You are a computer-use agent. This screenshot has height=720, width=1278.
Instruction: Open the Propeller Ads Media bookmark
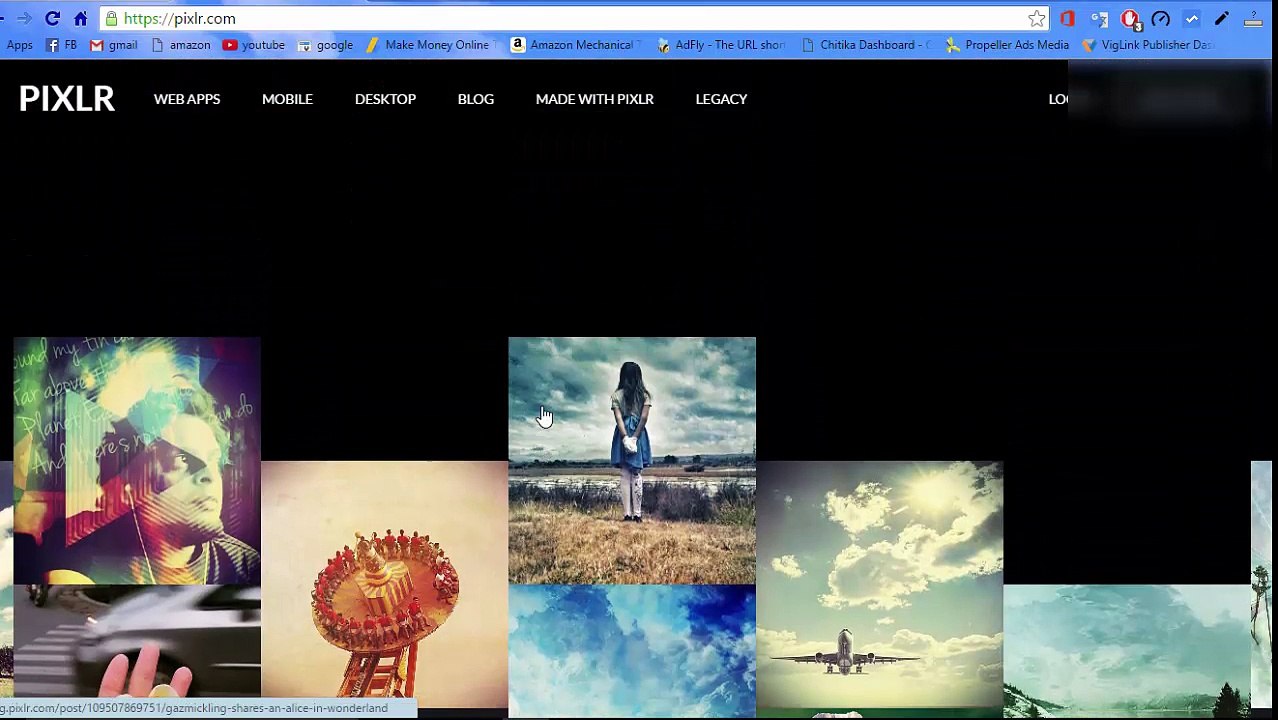pyautogui.click(x=1008, y=44)
